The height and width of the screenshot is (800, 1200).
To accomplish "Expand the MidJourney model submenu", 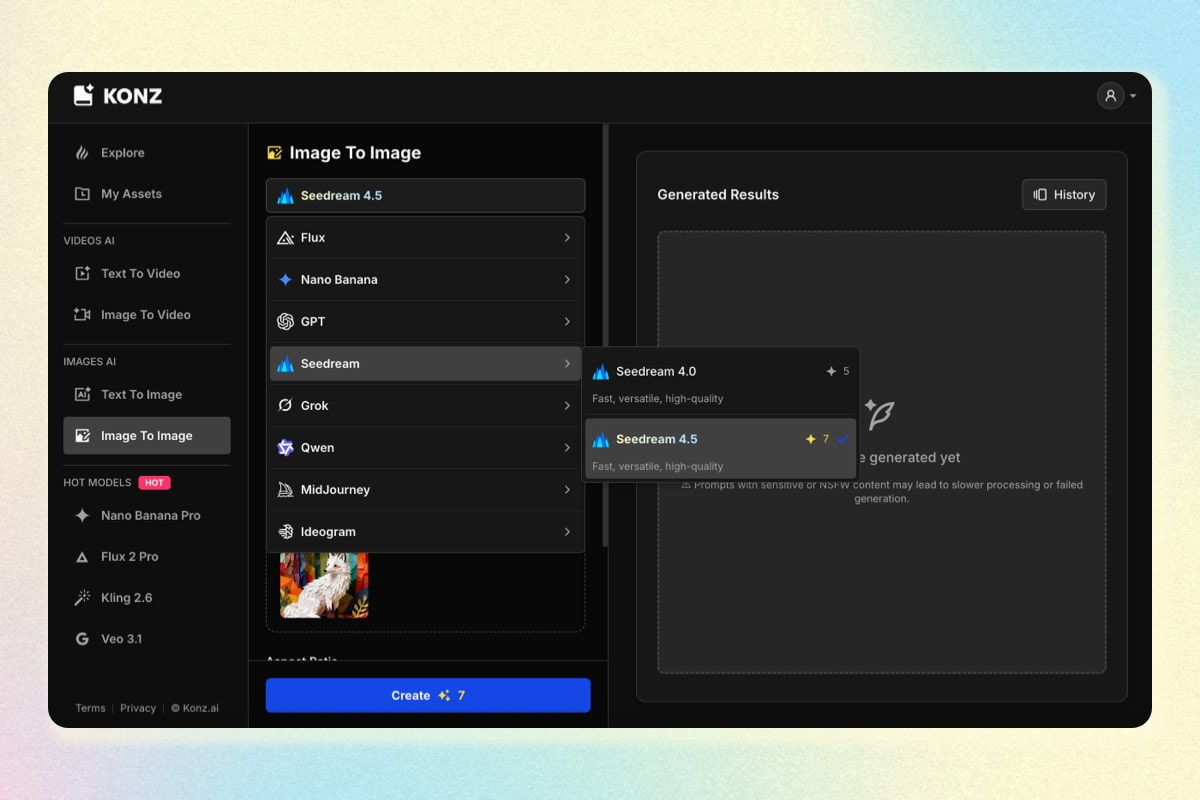I will [x=426, y=490].
